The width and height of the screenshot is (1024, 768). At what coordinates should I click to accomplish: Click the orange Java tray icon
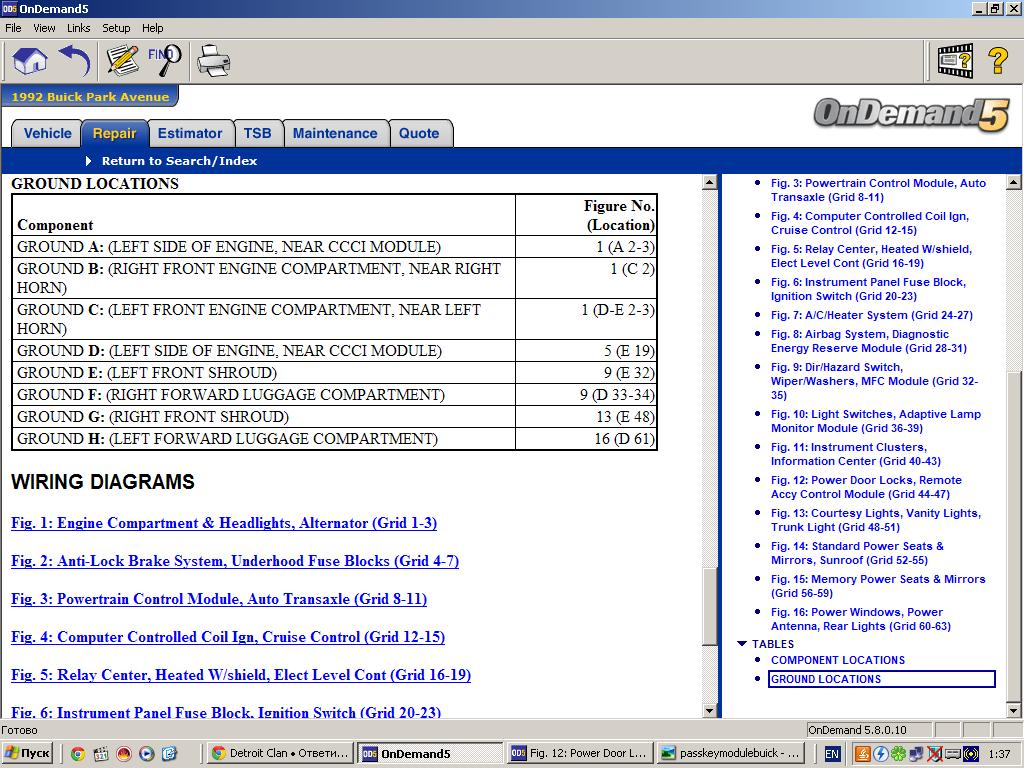(863, 754)
